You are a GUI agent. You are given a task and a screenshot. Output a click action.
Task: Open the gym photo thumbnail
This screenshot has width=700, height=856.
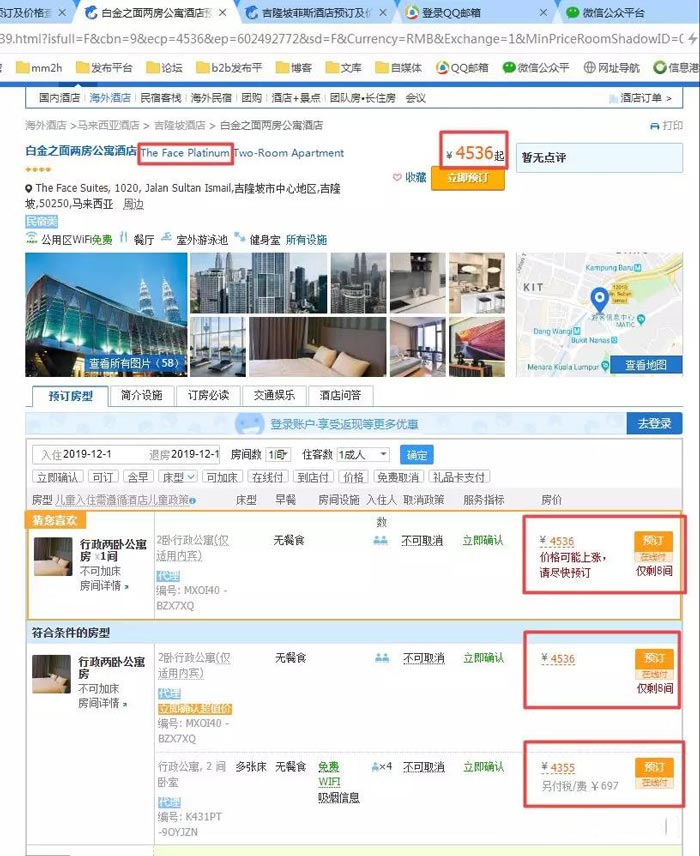coord(218,347)
